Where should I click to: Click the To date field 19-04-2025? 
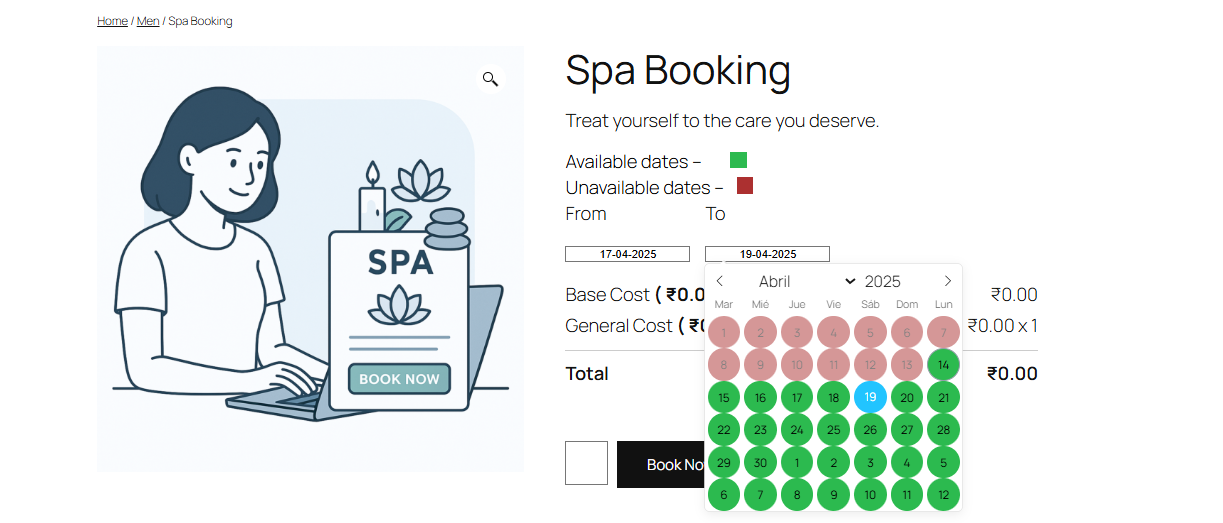click(x=768, y=254)
